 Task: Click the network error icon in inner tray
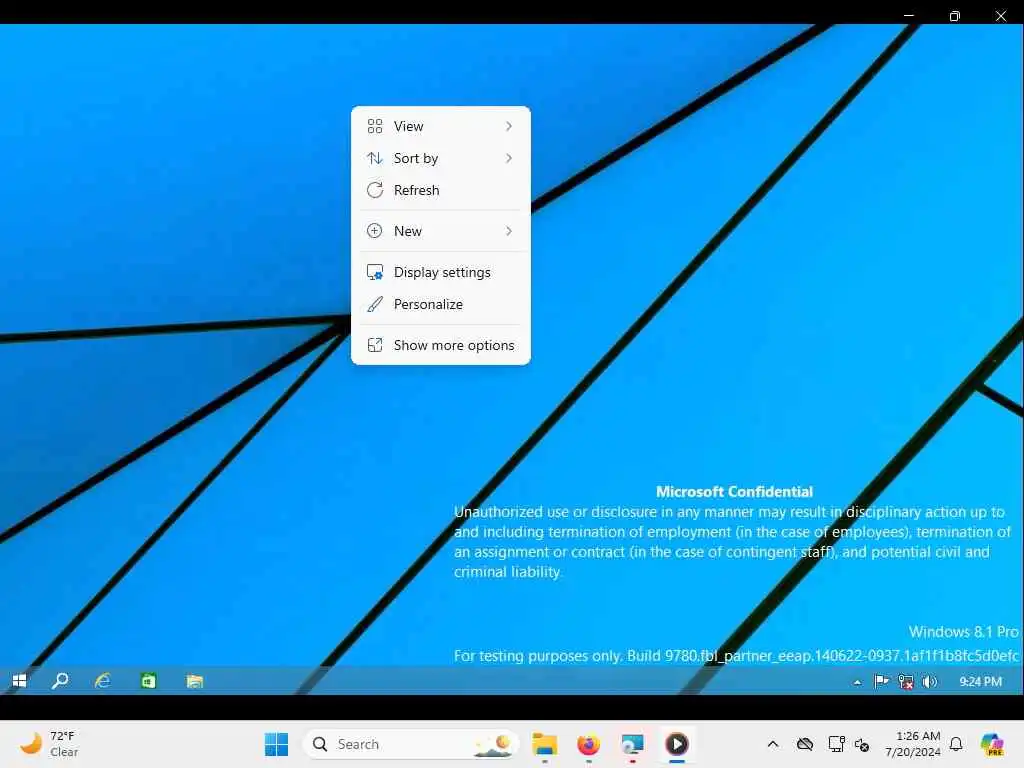[x=906, y=681]
